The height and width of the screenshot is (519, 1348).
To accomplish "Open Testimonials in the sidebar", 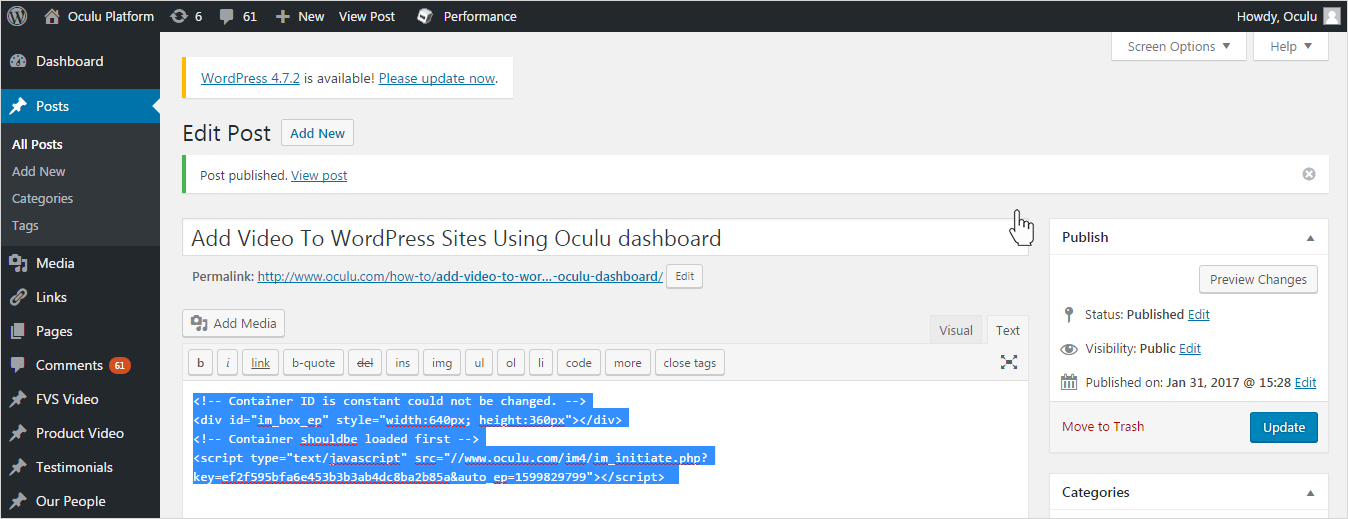I will click(80, 467).
